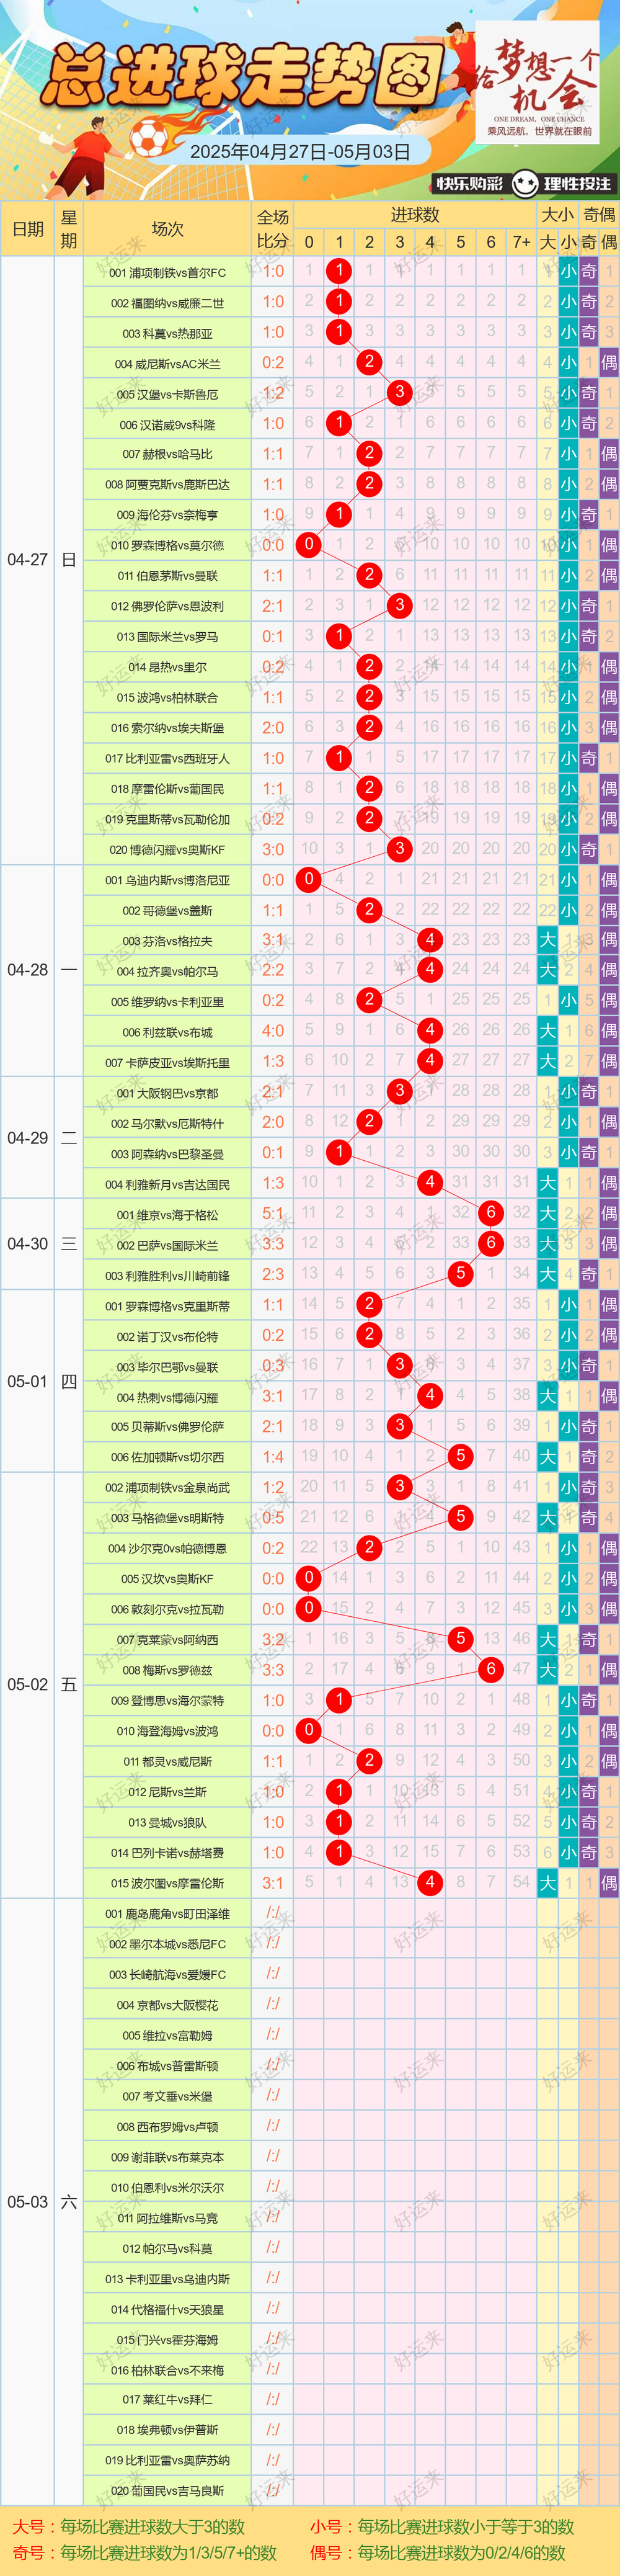Screen dimensions: 620x2576
Task: Click the weekday cell 六
Action: pos(69,2202)
